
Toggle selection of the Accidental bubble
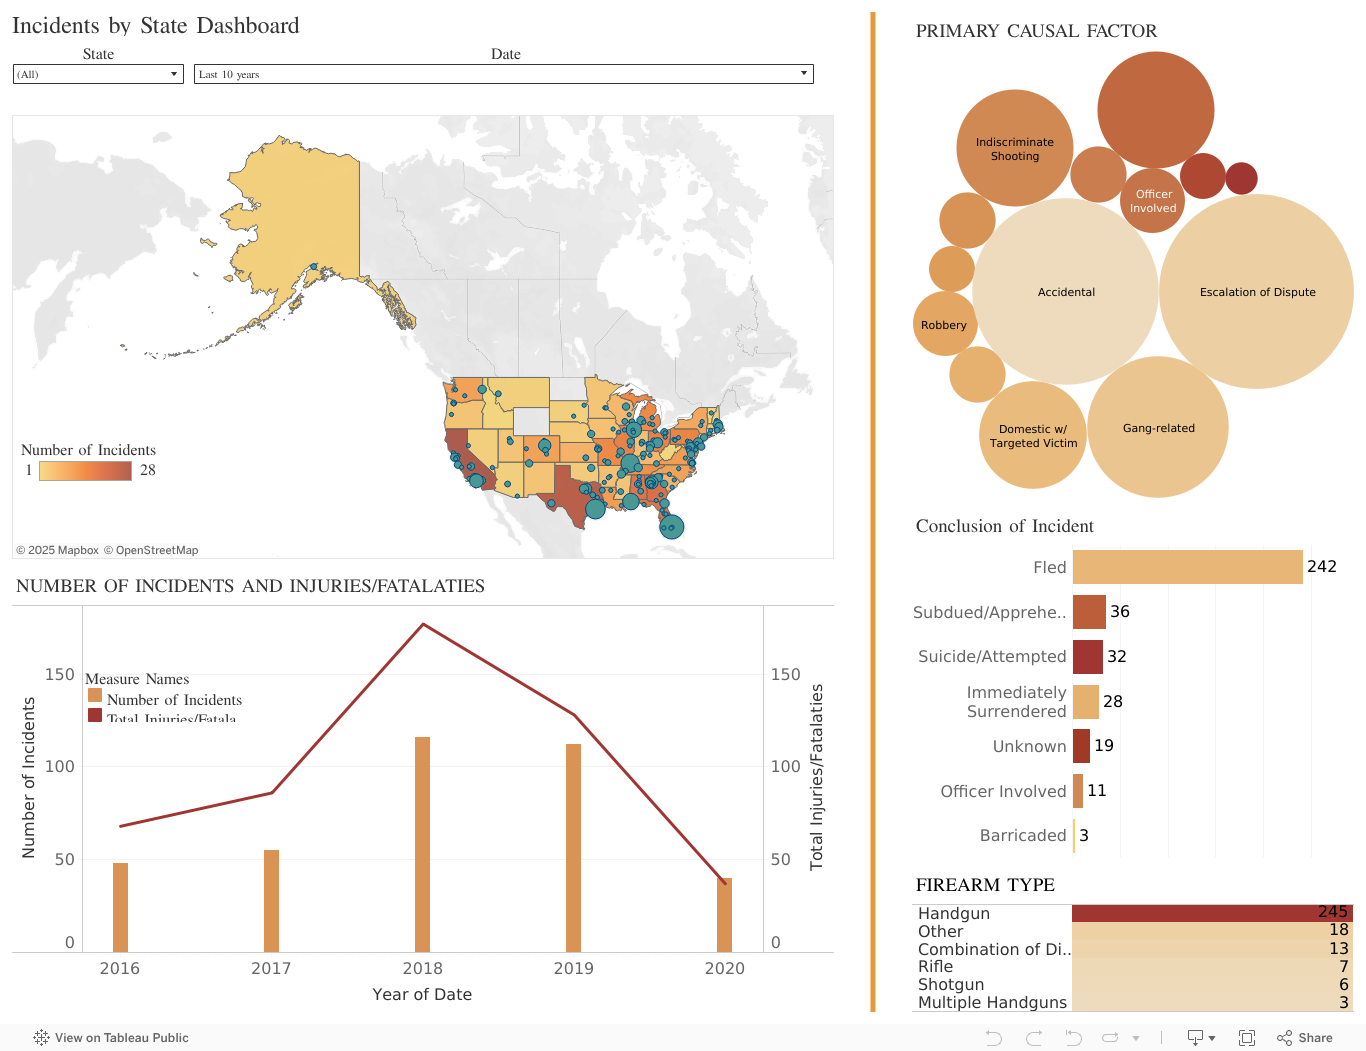pos(1066,291)
